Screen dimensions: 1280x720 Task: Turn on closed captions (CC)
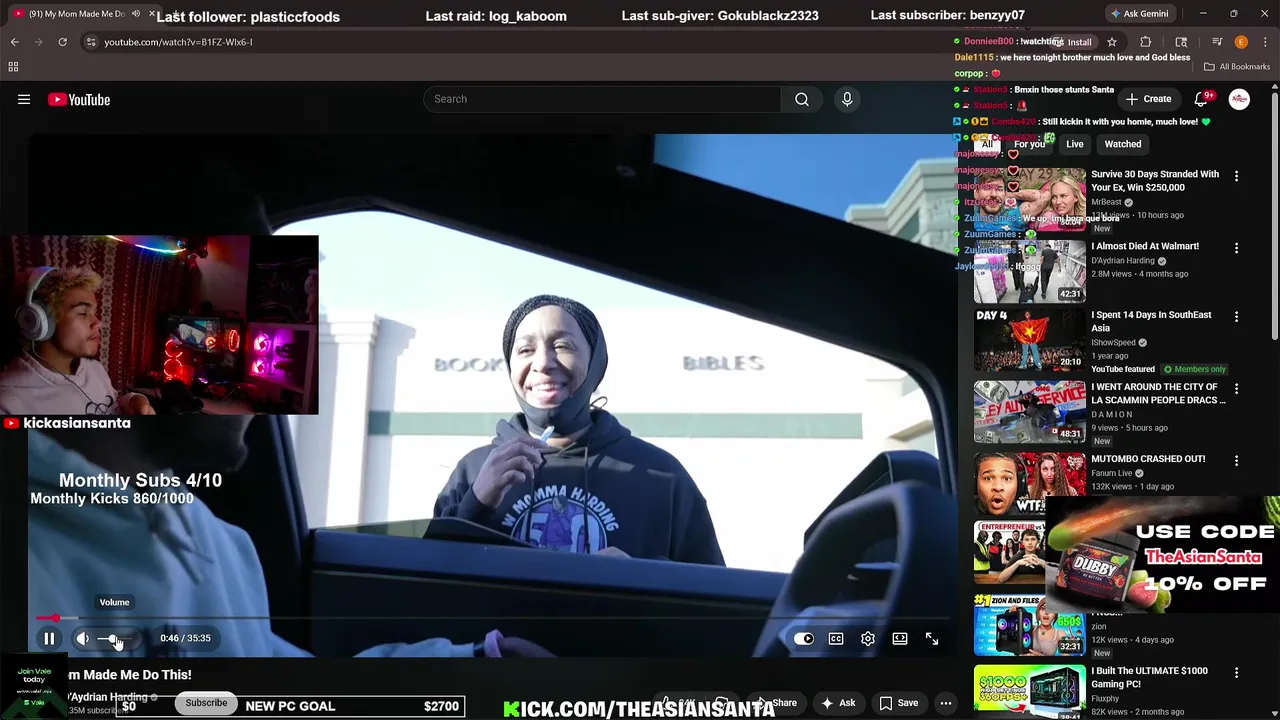pyautogui.click(x=836, y=638)
